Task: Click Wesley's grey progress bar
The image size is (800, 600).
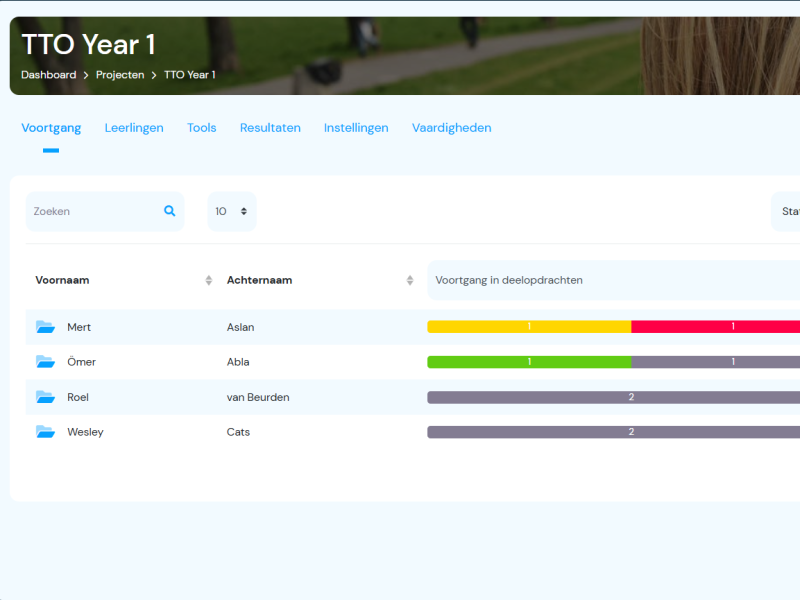Action: coord(613,432)
